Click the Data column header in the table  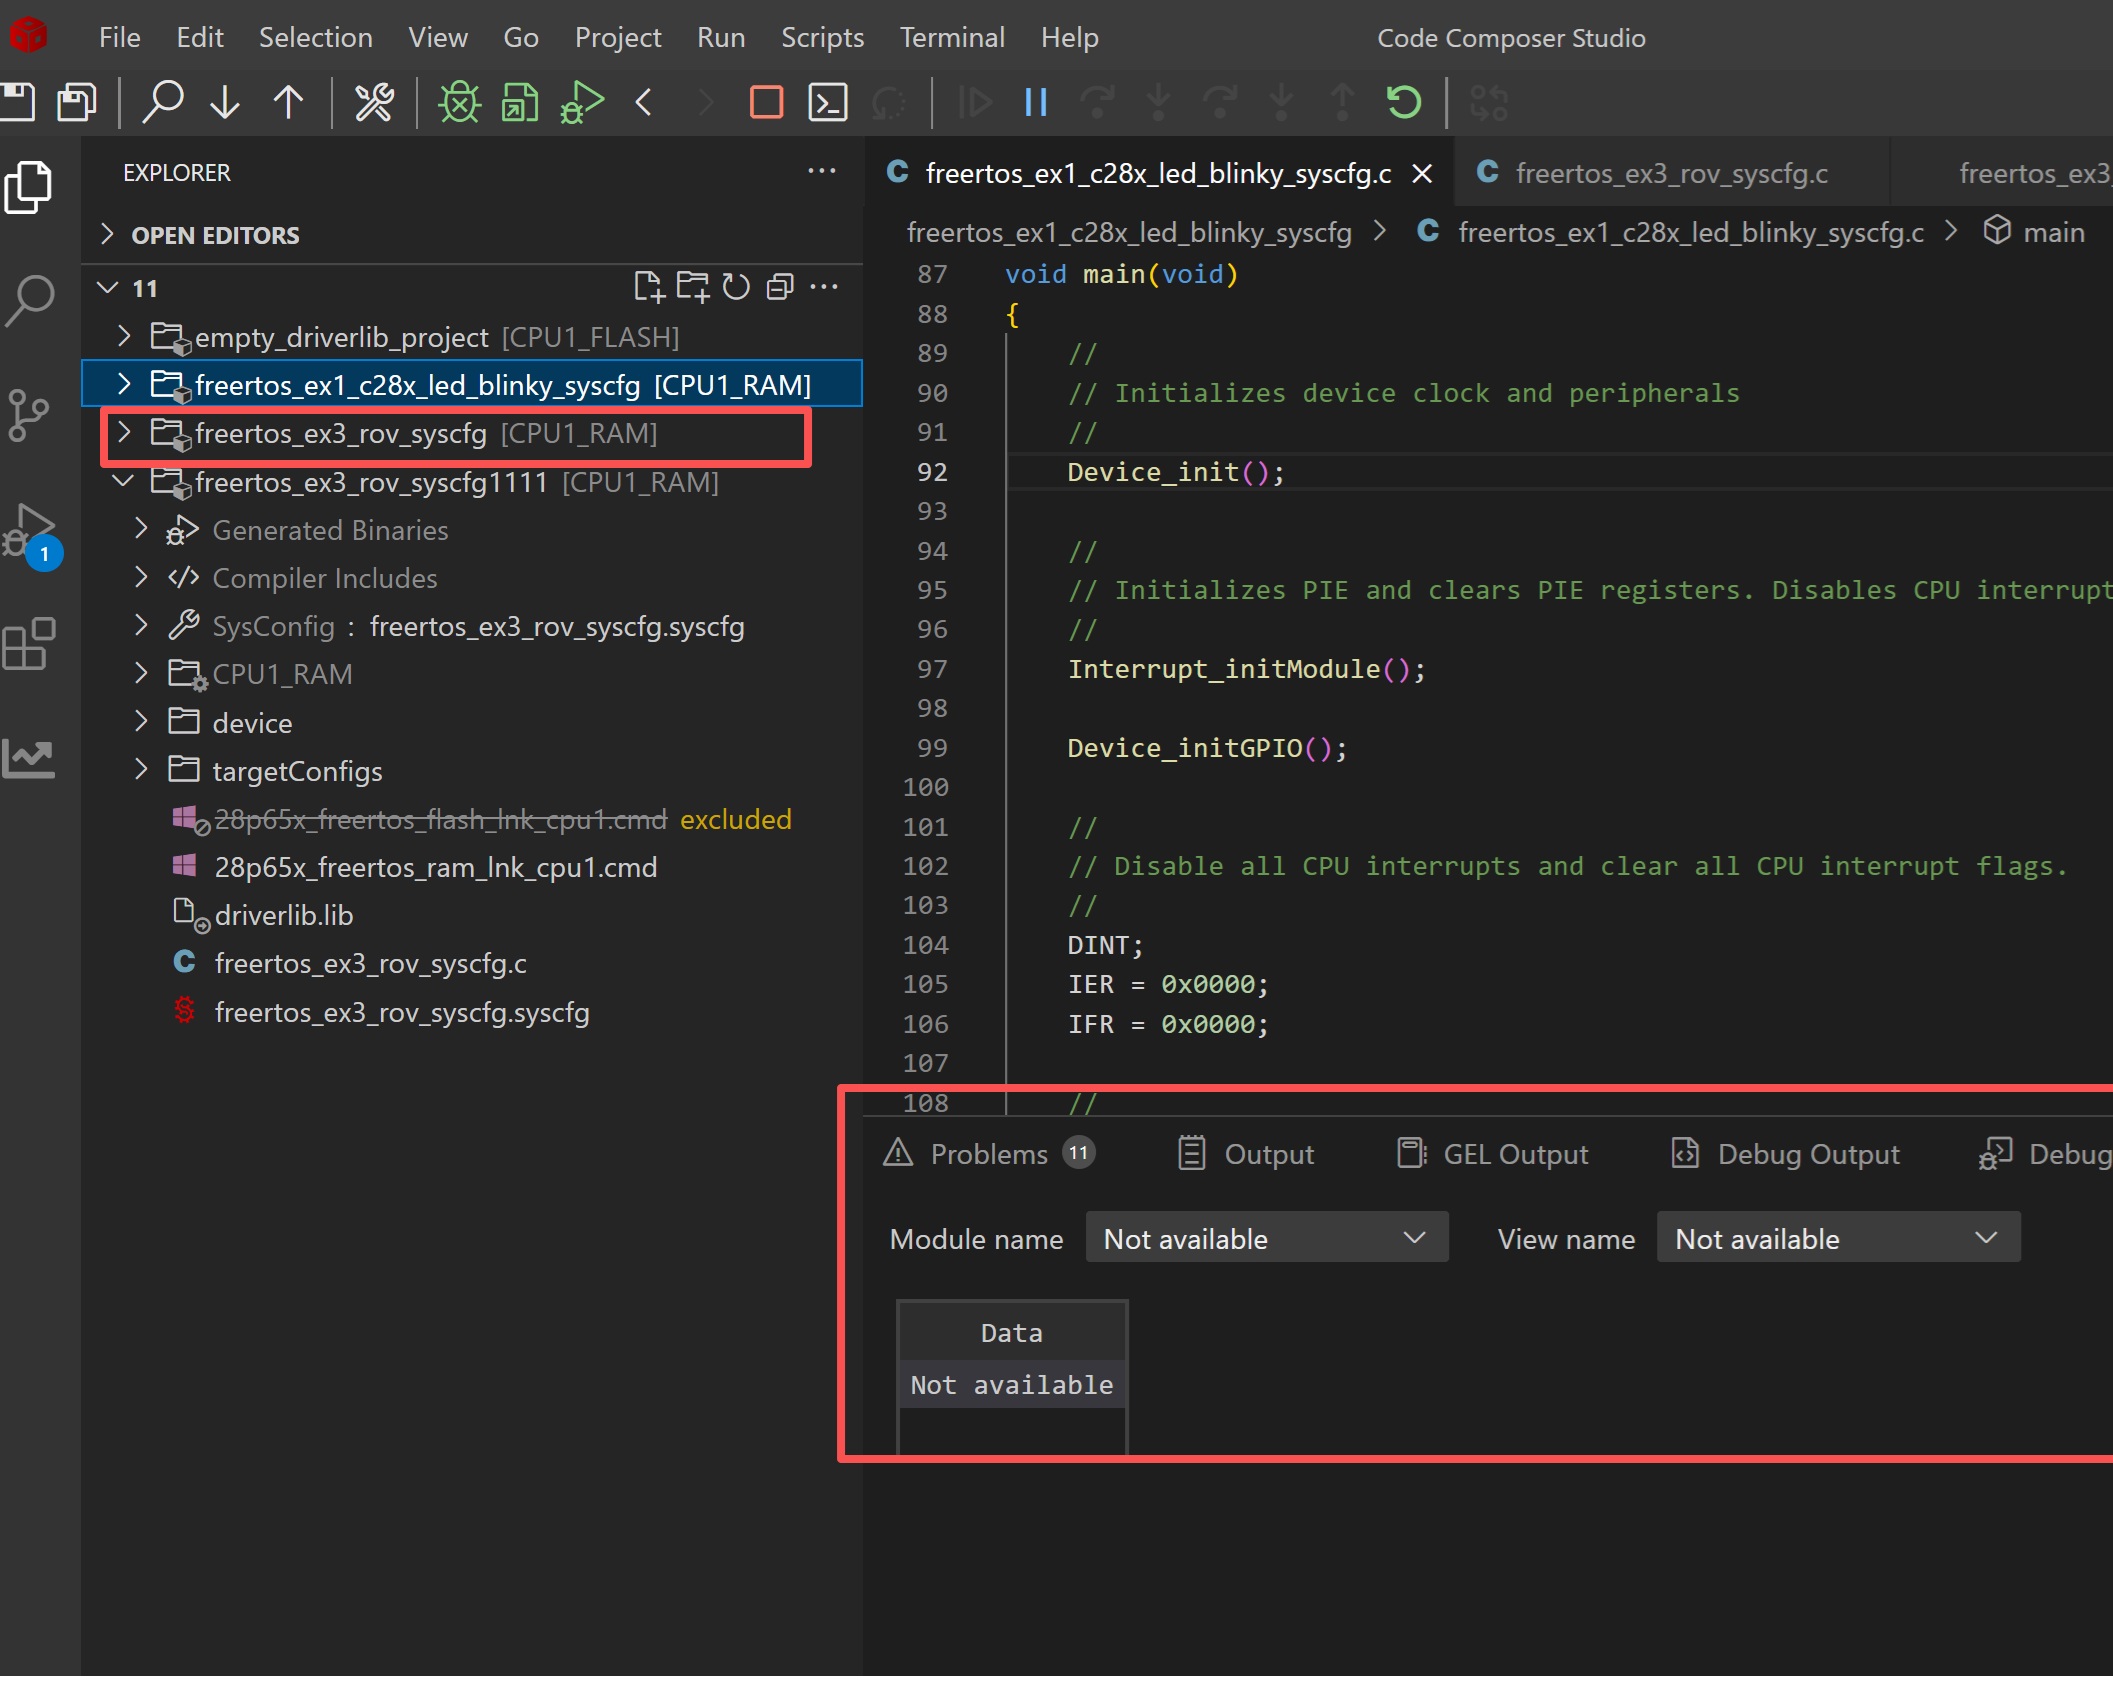(x=1012, y=1332)
